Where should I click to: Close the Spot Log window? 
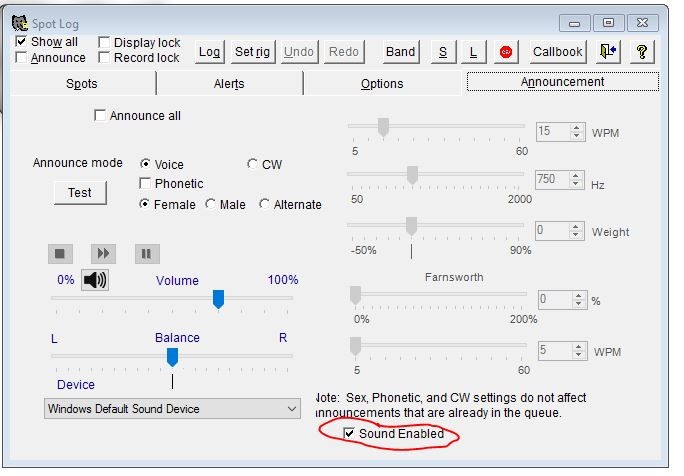[643, 23]
